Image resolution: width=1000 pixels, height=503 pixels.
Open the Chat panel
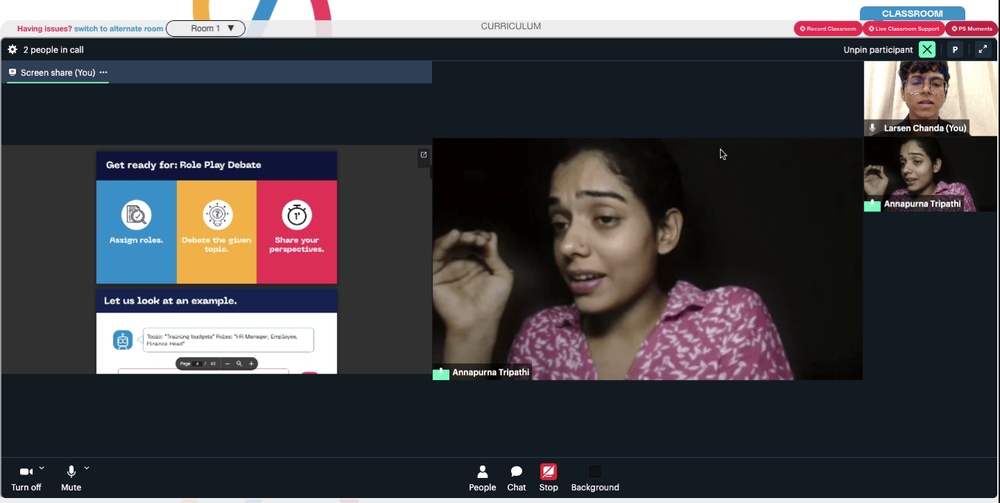(x=517, y=478)
